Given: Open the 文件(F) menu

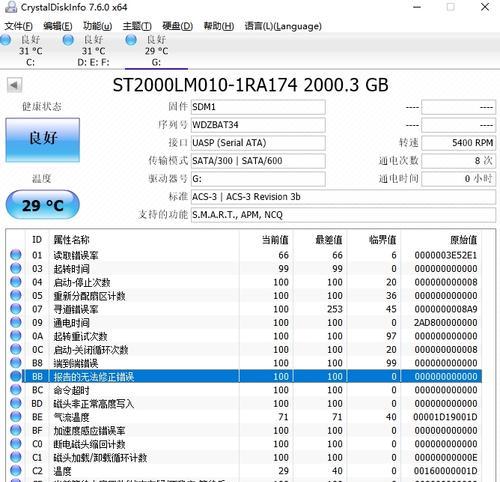Looking at the screenshot, I should click(18, 26).
